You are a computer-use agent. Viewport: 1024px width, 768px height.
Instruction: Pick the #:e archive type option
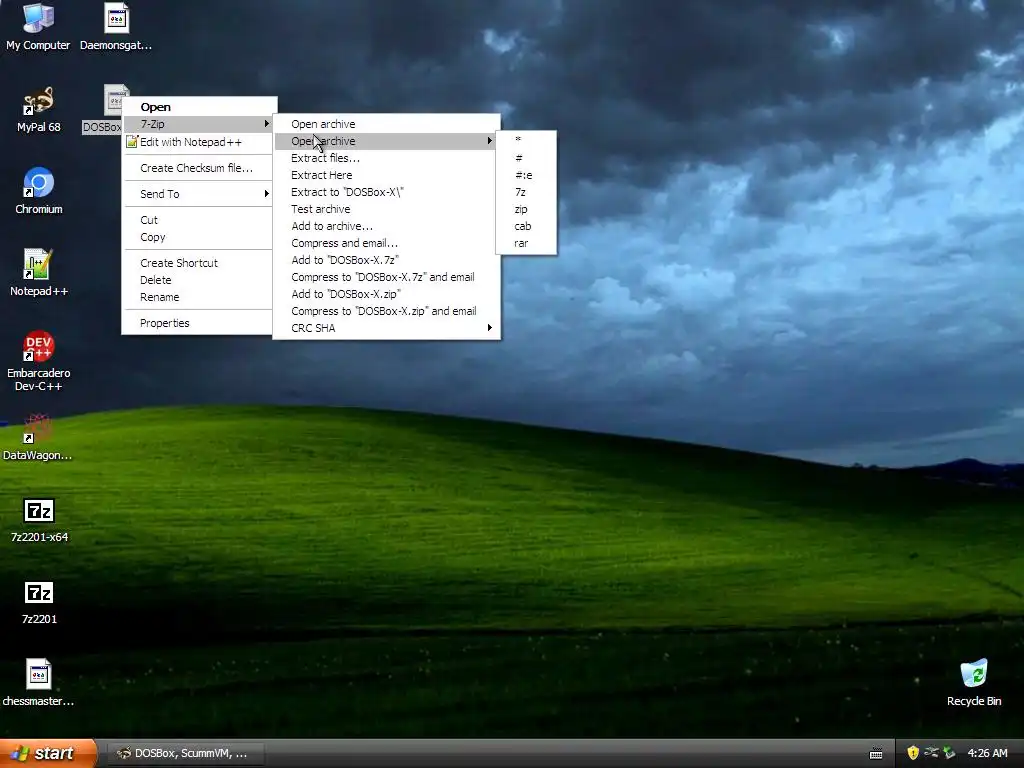526,175
